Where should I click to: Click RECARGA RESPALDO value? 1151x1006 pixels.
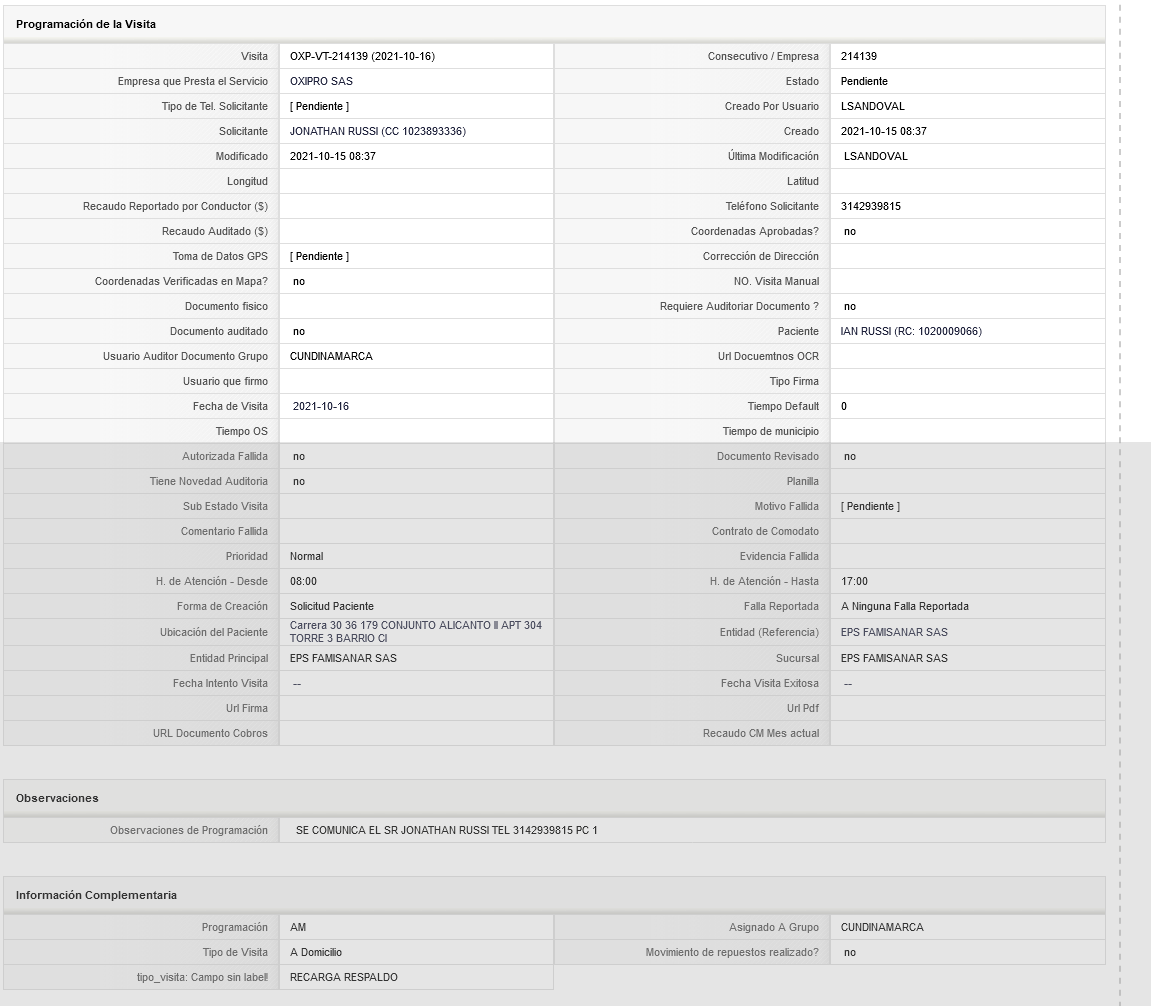[344, 977]
